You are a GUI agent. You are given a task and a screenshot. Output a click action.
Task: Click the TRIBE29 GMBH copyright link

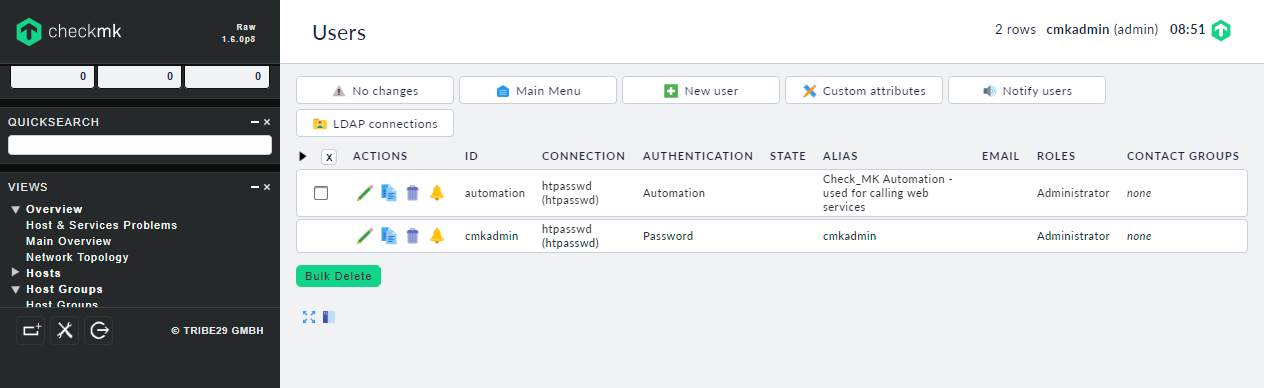pos(217,330)
